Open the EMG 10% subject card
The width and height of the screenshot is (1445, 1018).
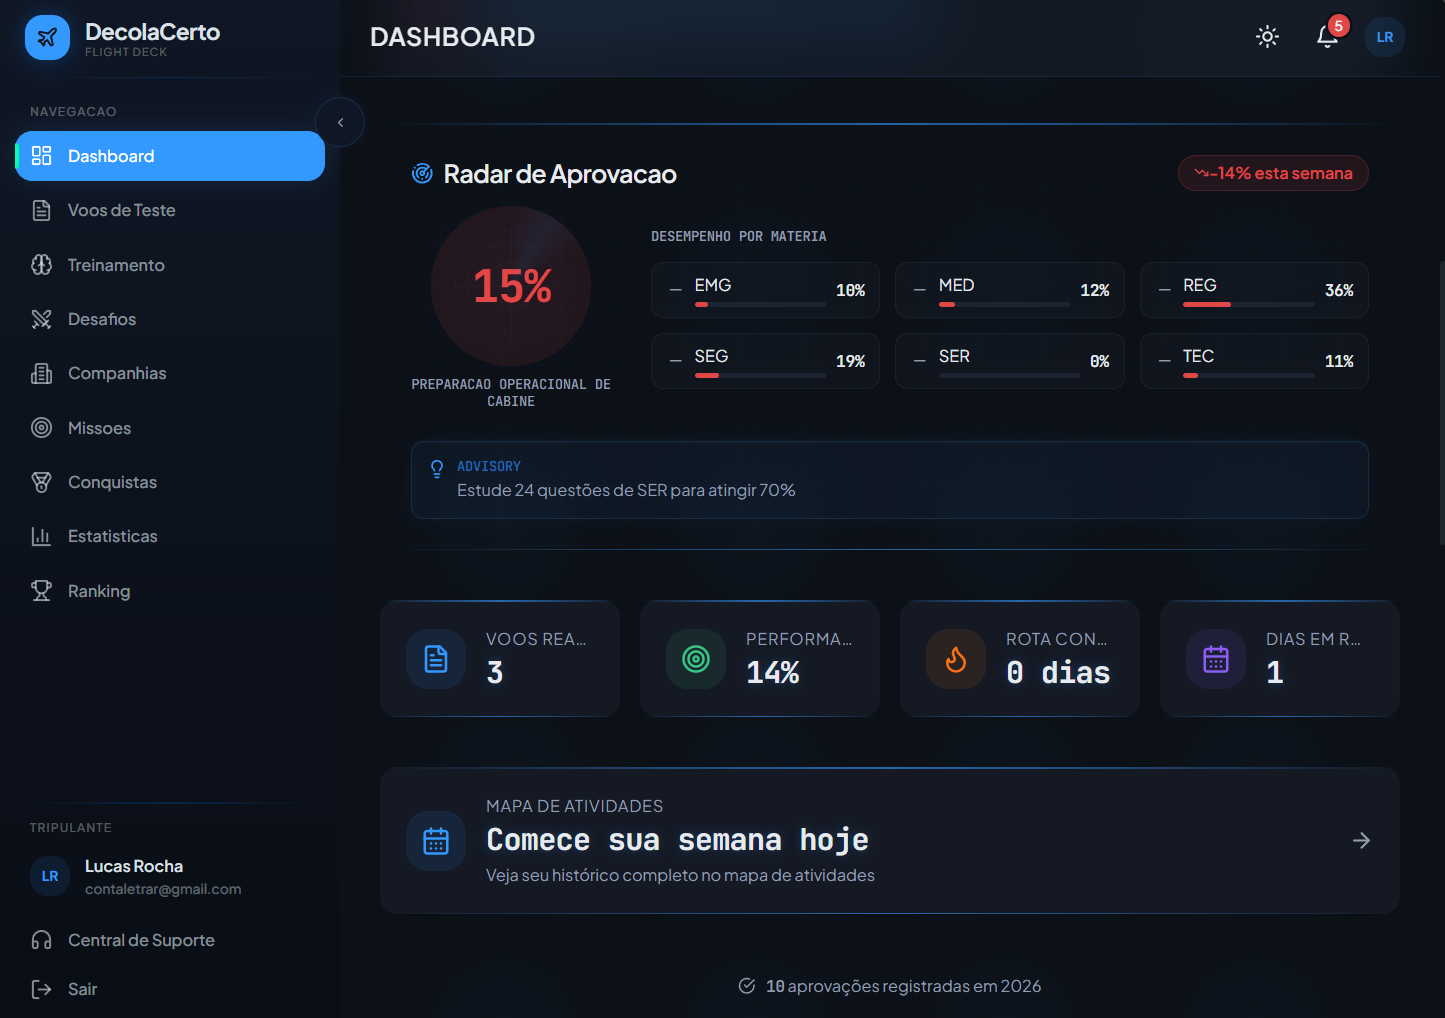click(x=765, y=290)
